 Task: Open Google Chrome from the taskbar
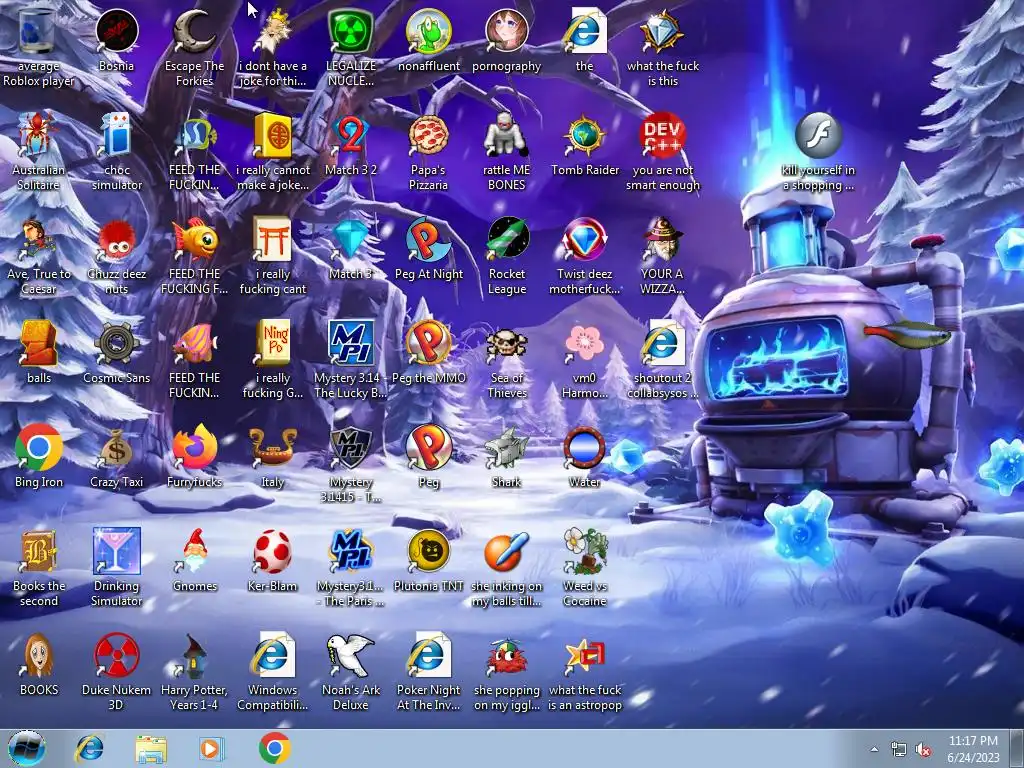274,748
